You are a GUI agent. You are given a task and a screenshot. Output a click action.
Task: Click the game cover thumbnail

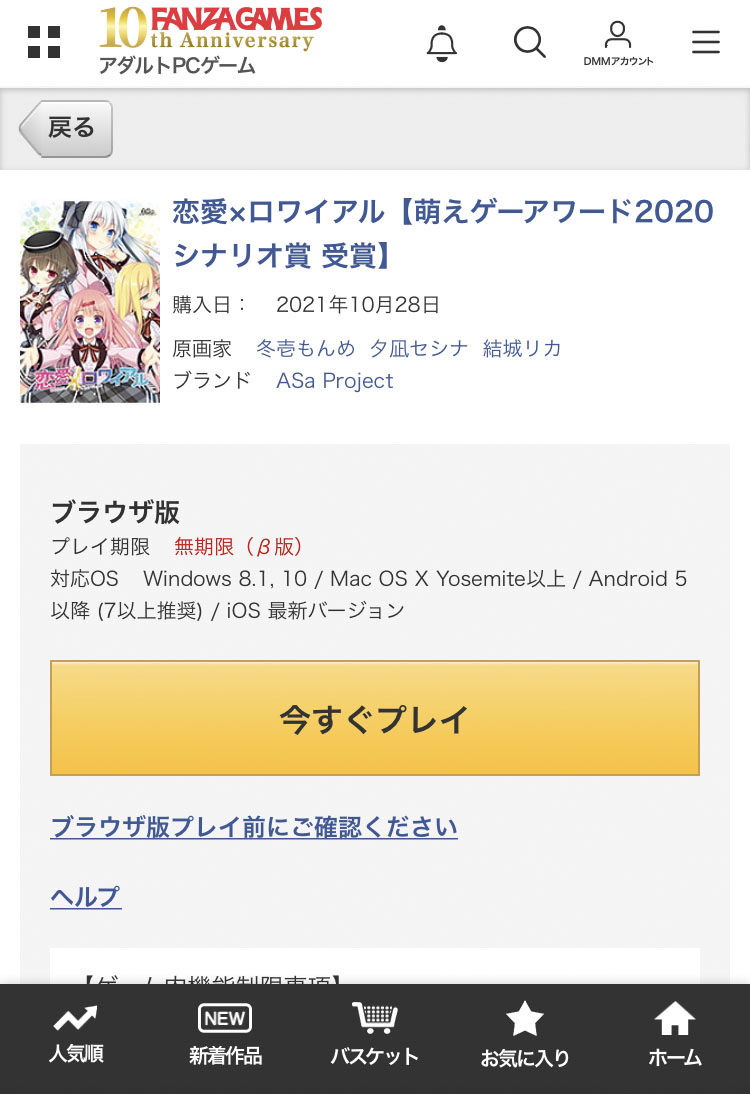(x=90, y=302)
